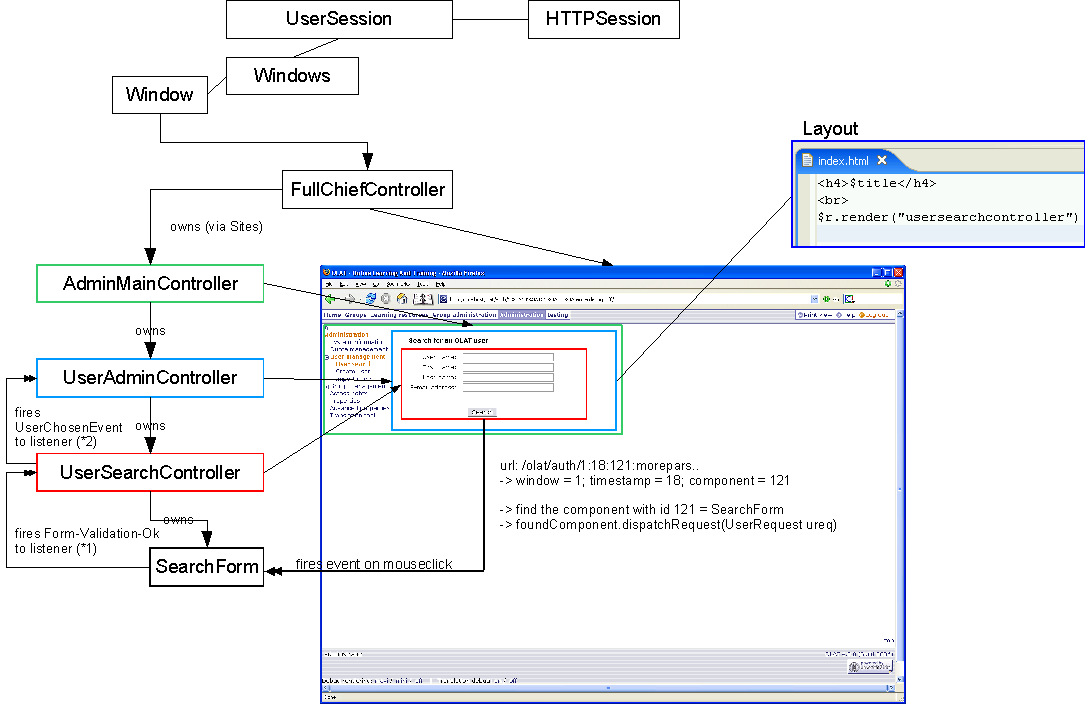This screenshot has height=706, width=1088.
Task: Click the Home icon in Firefox toolbar
Action: 402,299
